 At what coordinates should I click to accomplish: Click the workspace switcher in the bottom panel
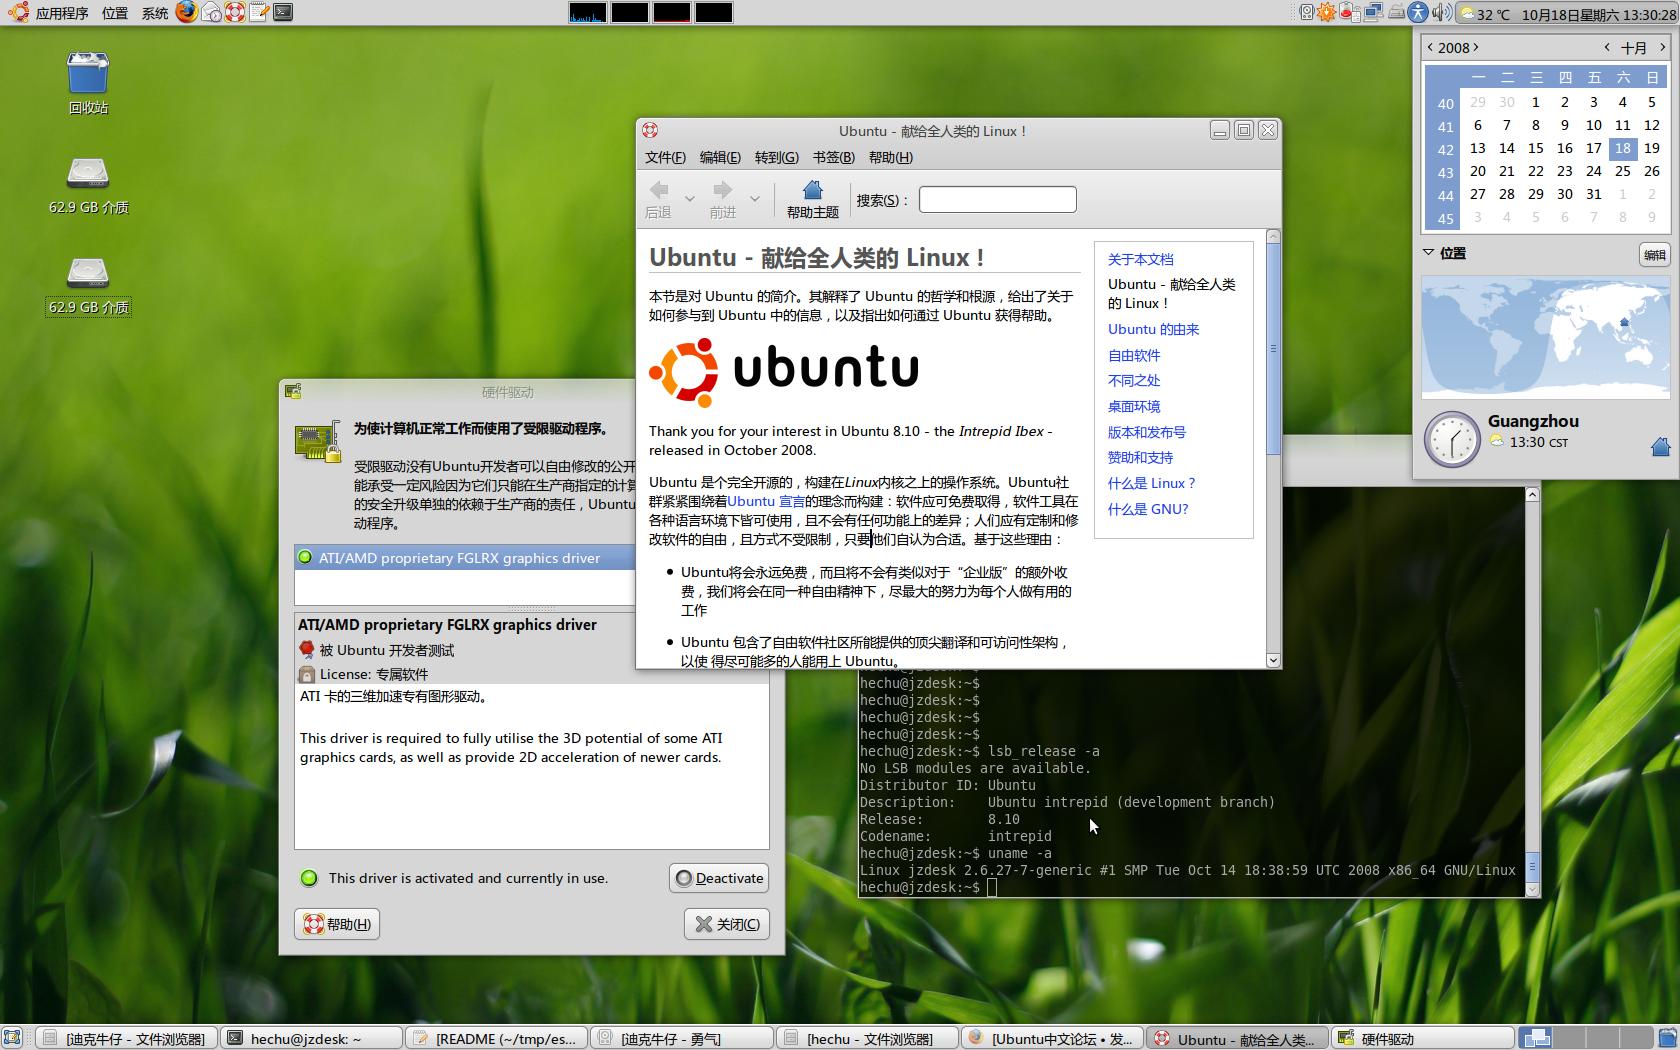click(x=1586, y=1038)
